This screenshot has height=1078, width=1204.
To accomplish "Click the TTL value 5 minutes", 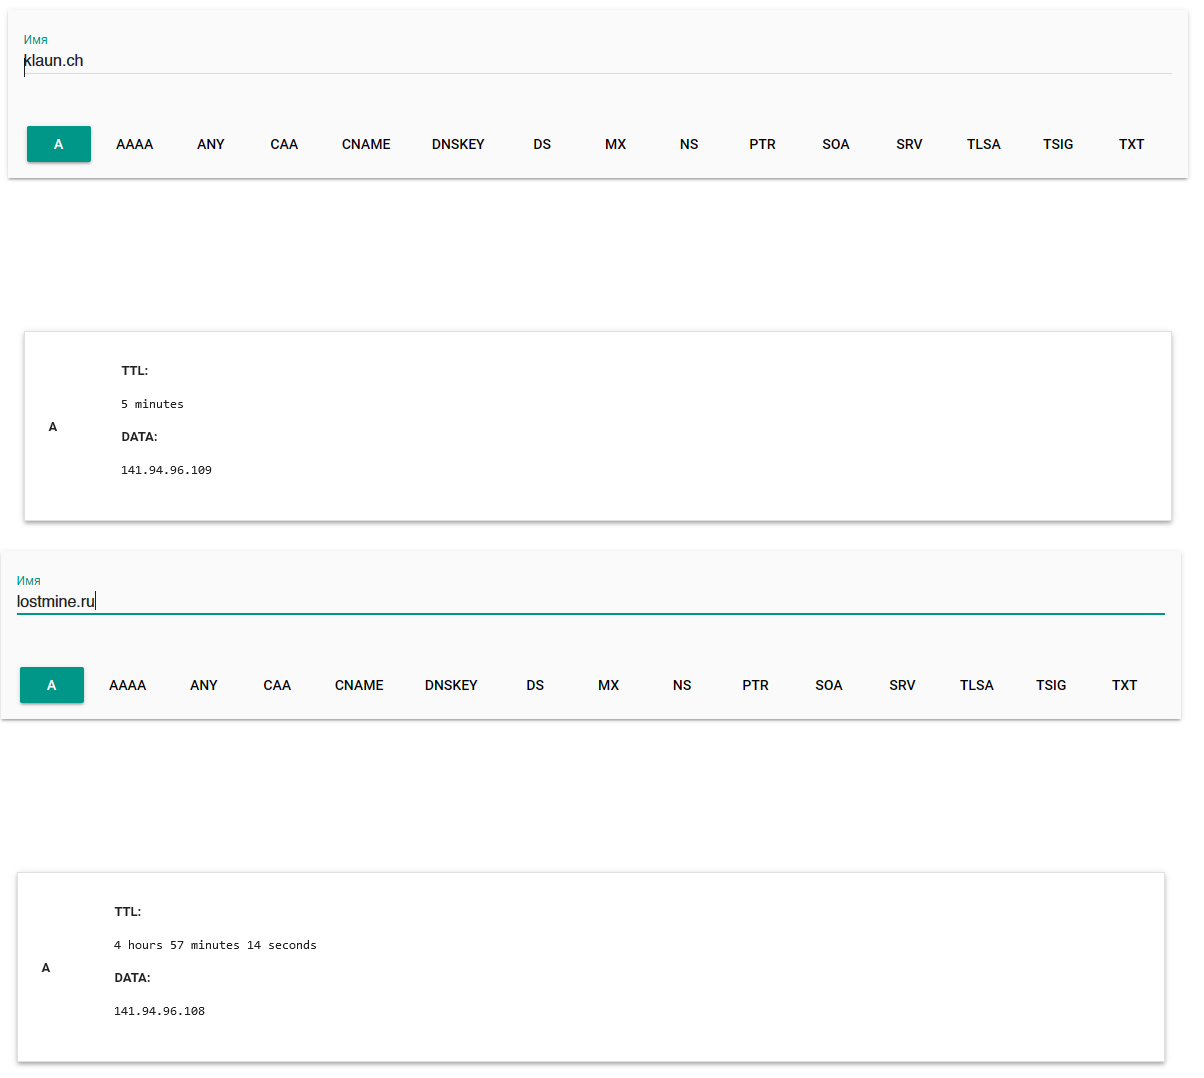I will [152, 404].
